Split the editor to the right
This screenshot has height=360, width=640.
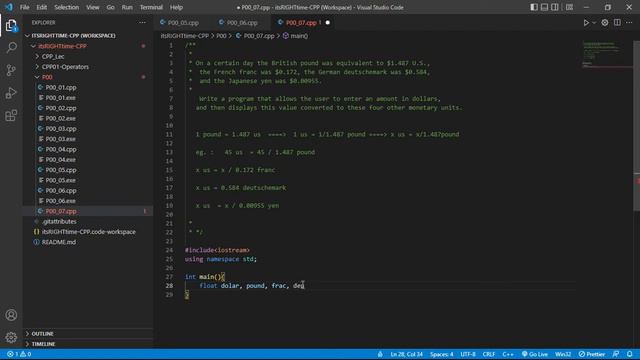tap(617, 23)
